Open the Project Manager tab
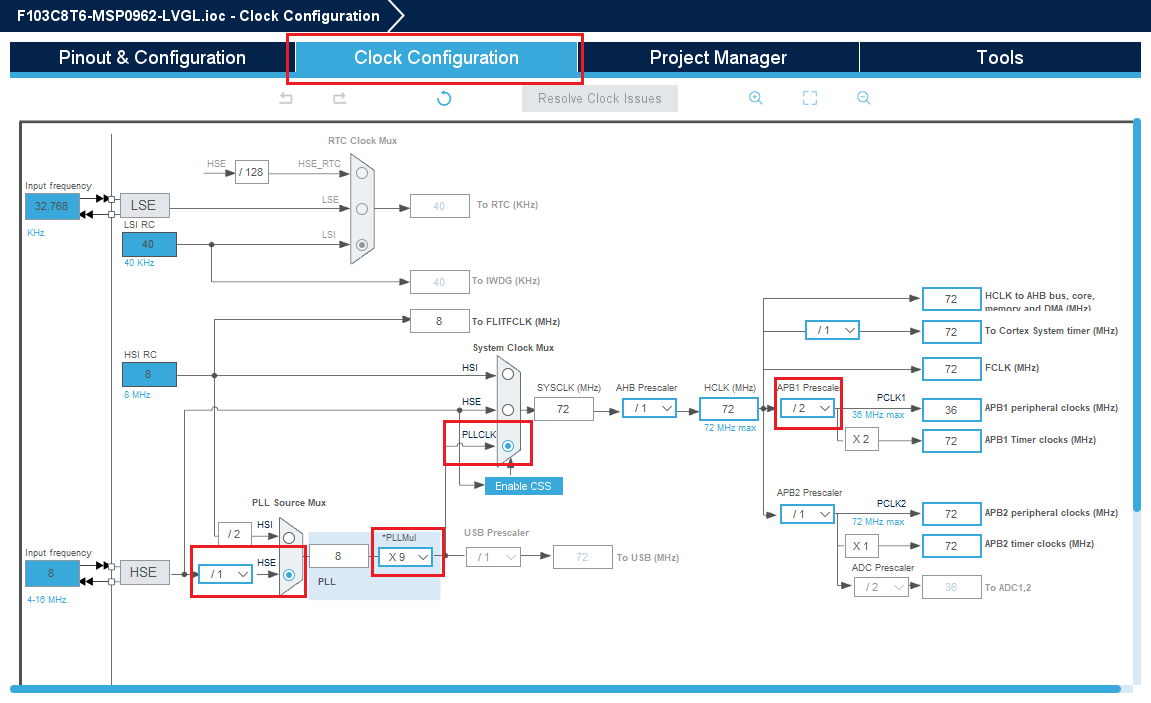Image resolution: width=1151 pixels, height=703 pixels. 718,57
